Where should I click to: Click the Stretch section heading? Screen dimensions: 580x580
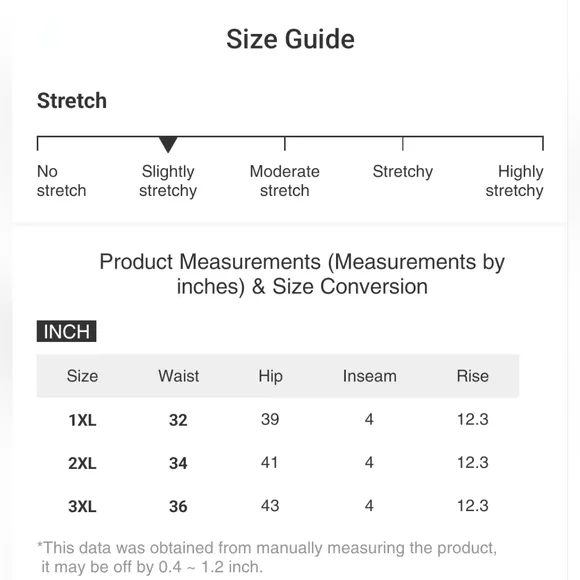[72, 101]
